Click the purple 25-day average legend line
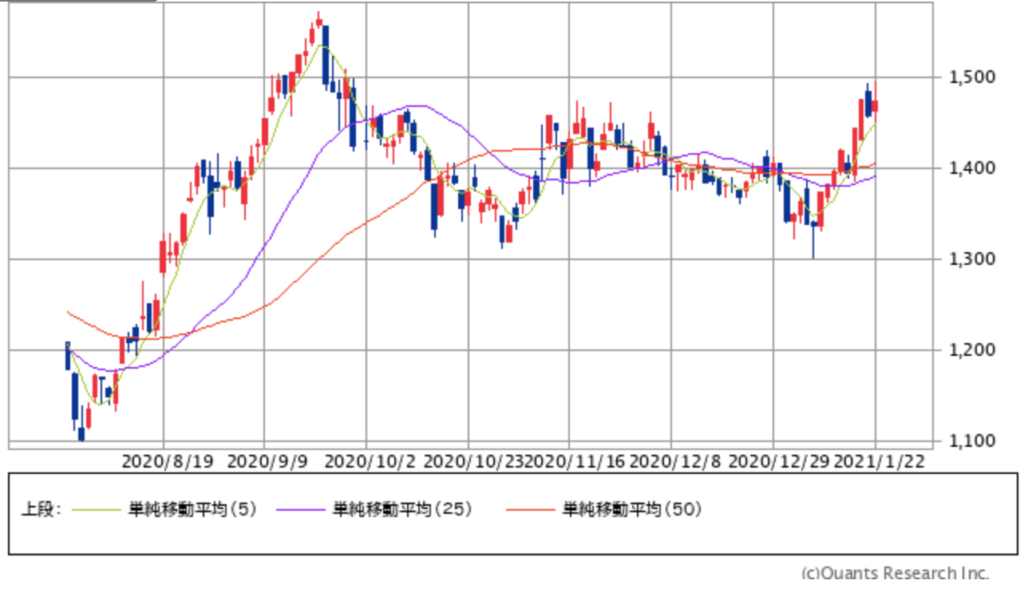The width and height of the screenshot is (1024, 596). pyautogui.click(x=301, y=510)
